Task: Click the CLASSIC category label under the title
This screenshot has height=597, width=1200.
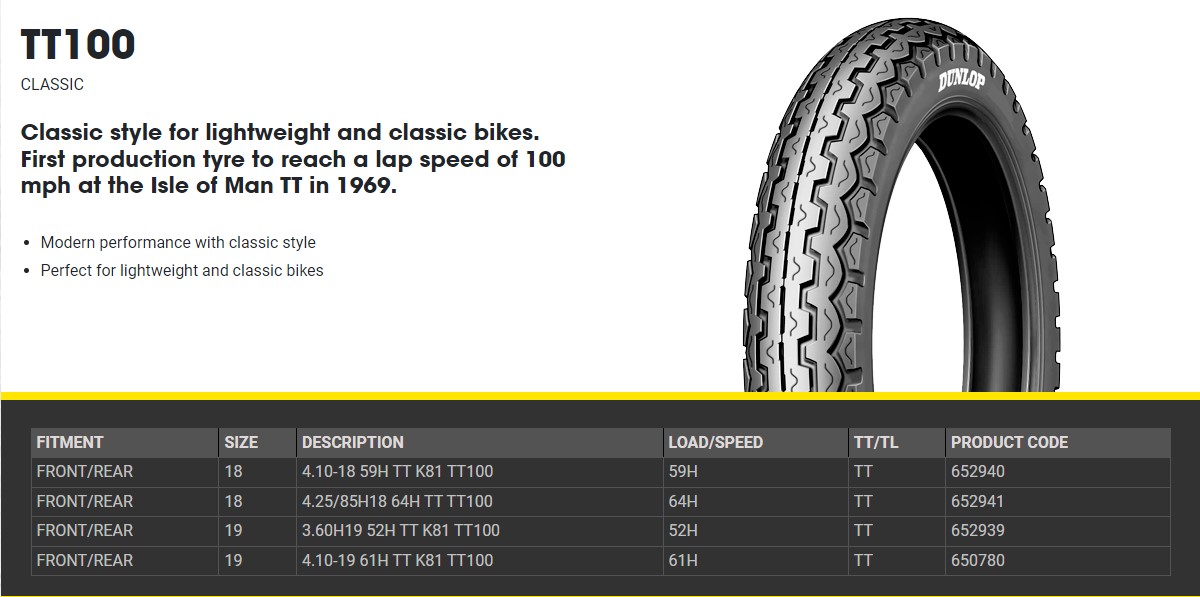Action: (52, 85)
